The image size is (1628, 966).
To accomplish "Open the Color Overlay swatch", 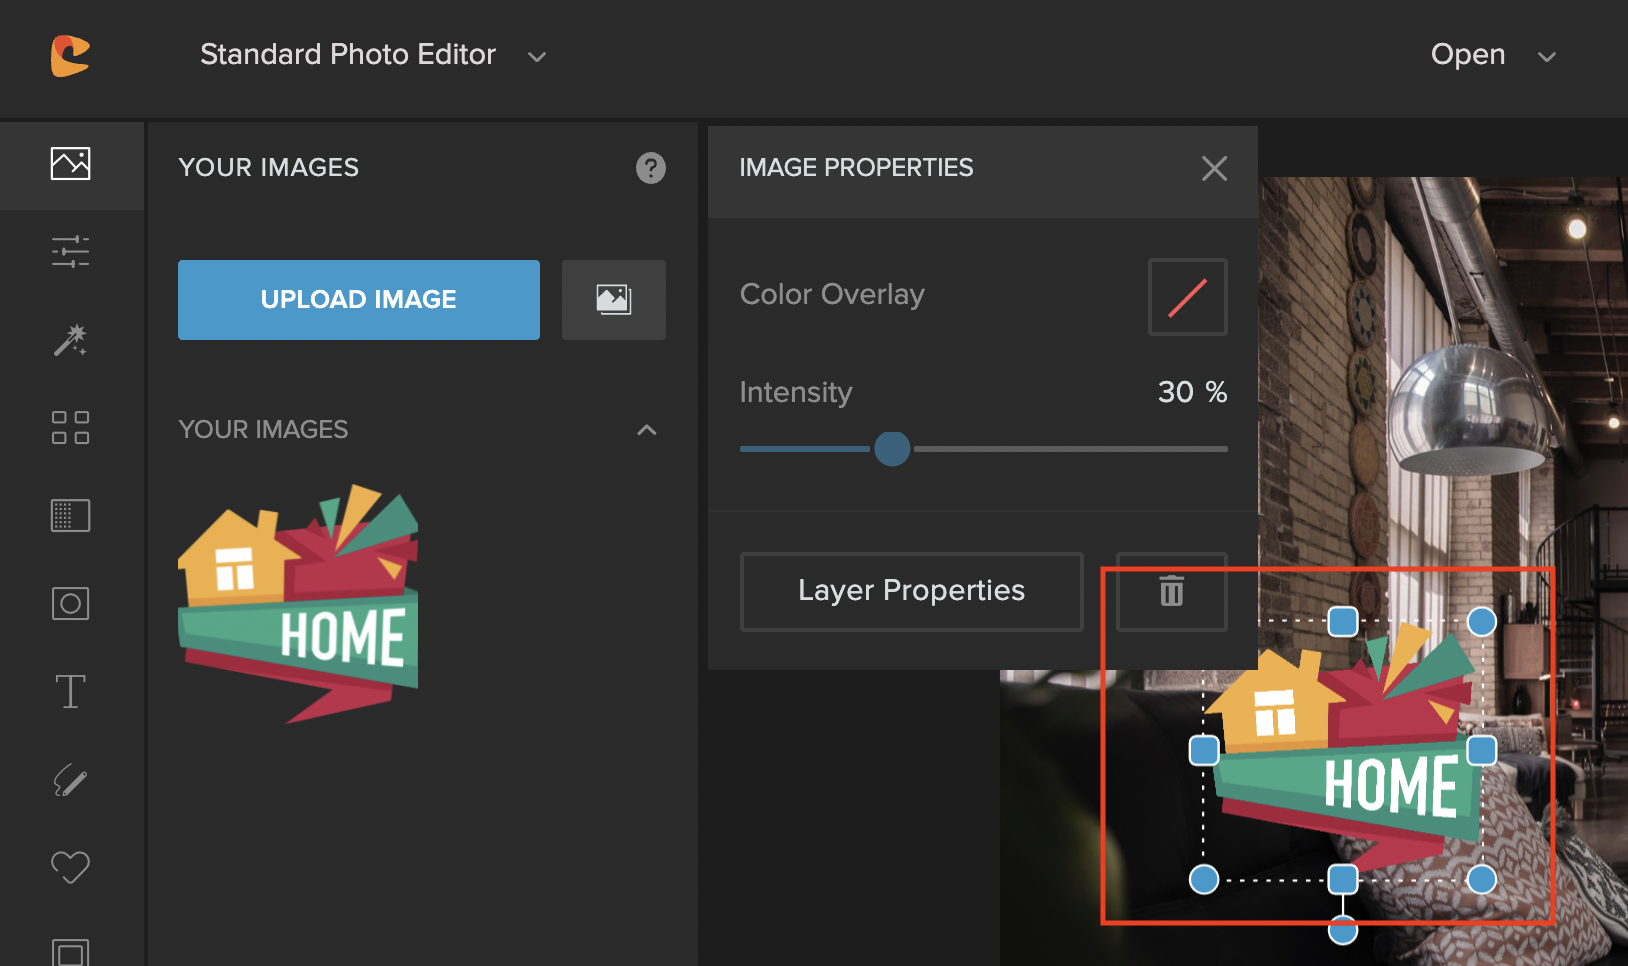I will pos(1188,297).
